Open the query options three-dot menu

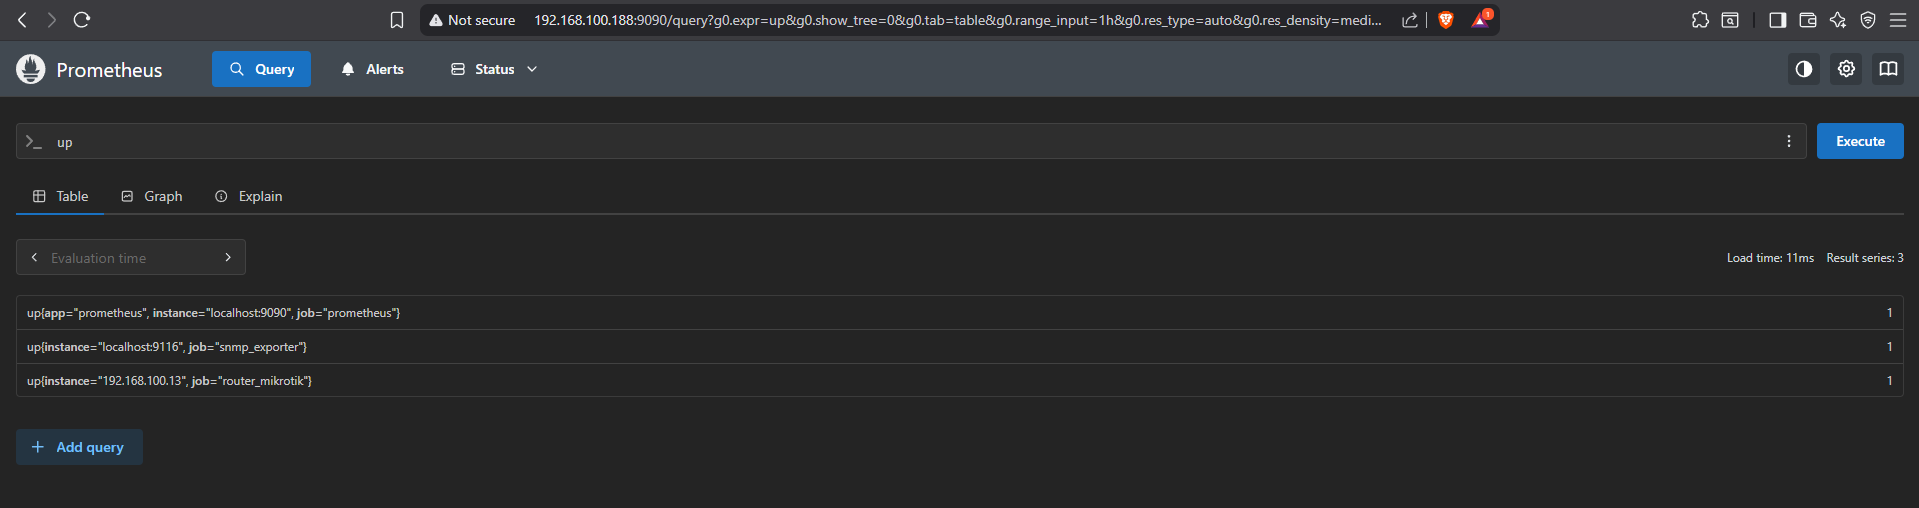(1789, 141)
